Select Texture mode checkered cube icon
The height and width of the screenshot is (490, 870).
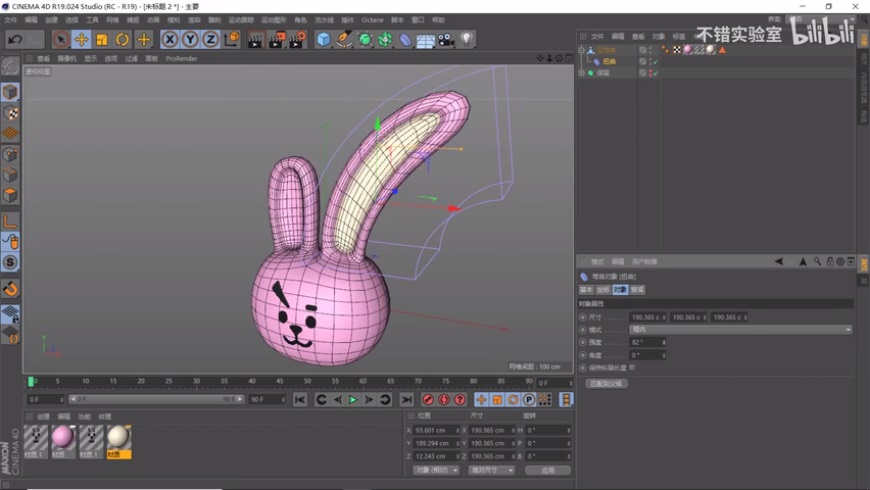pos(10,113)
